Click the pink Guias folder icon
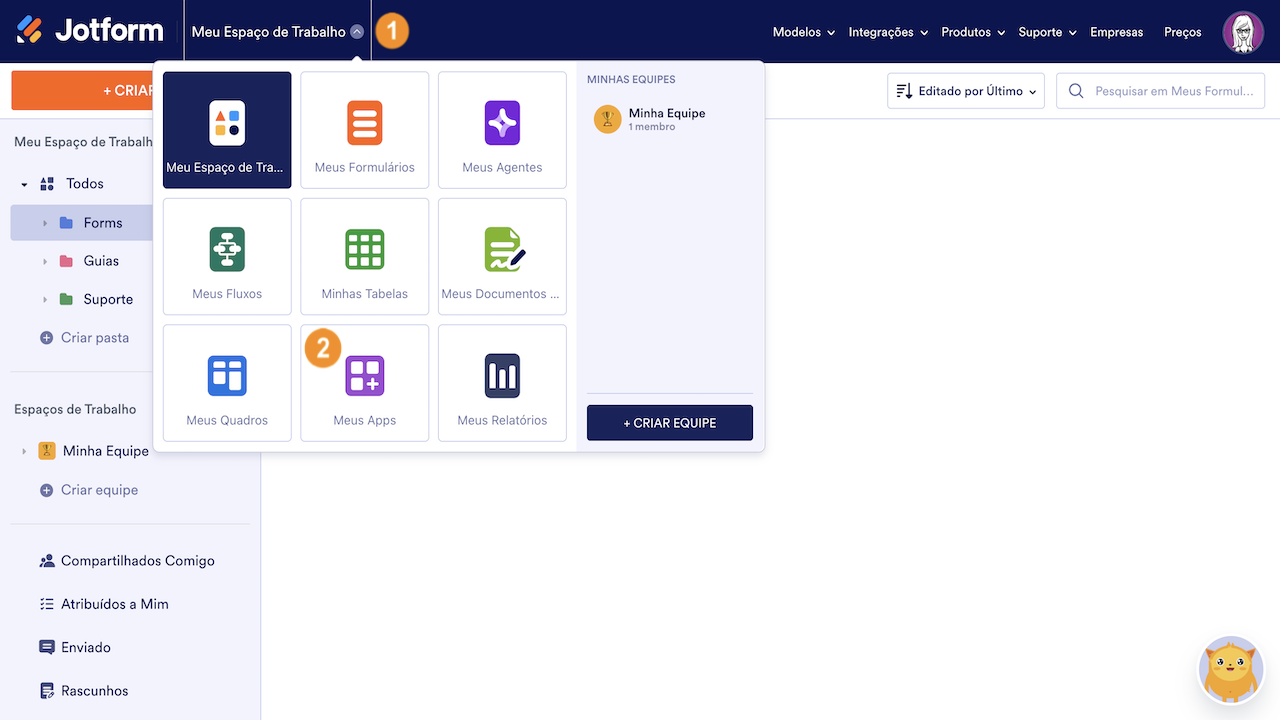This screenshot has width=1280, height=720. tap(66, 261)
